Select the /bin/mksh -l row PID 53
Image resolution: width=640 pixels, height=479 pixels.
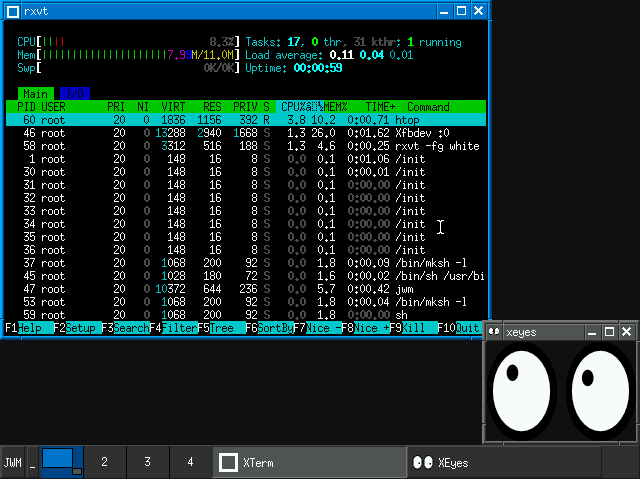[x=246, y=302]
